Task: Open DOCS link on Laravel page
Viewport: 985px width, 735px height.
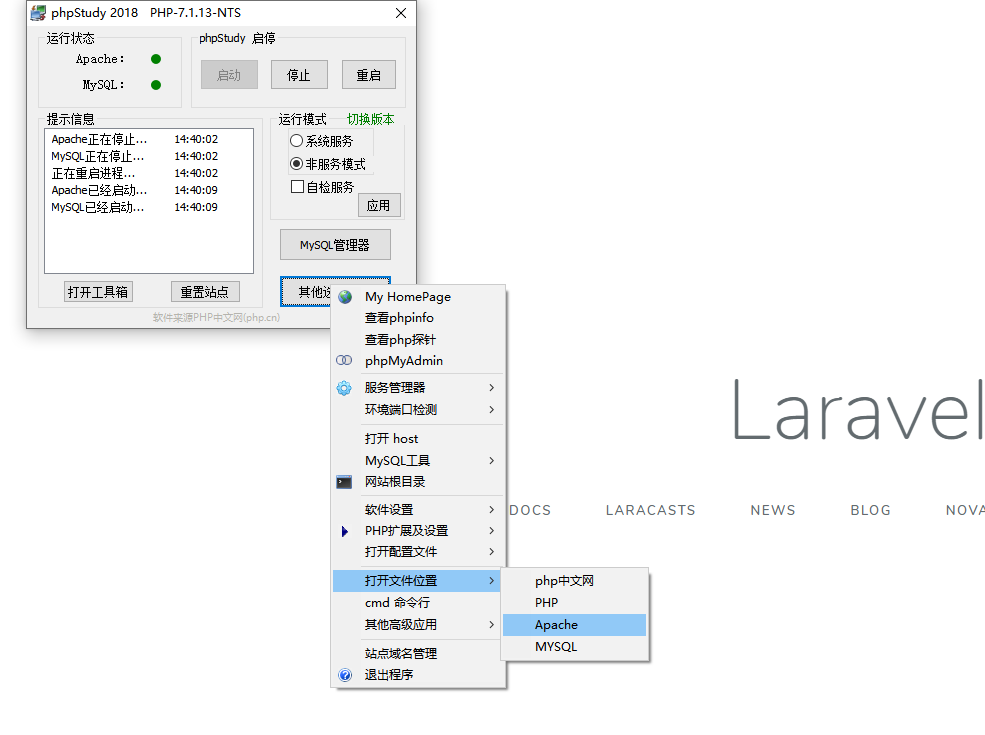Action: [530, 510]
